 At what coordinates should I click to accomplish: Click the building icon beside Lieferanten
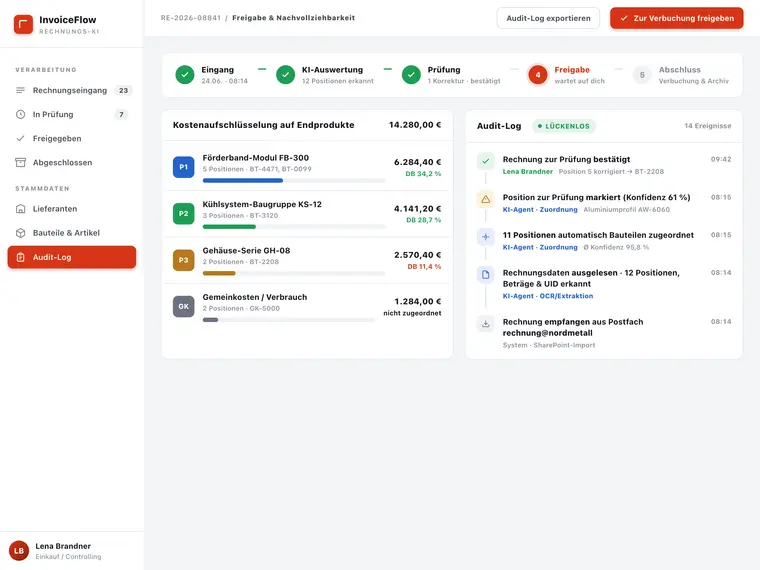20,209
